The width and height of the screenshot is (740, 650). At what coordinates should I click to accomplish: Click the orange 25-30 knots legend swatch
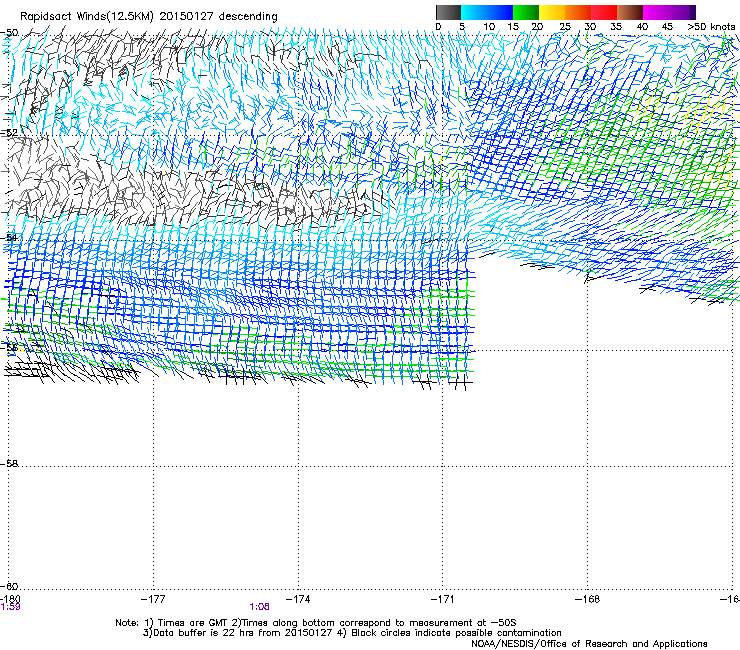coord(578,12)
